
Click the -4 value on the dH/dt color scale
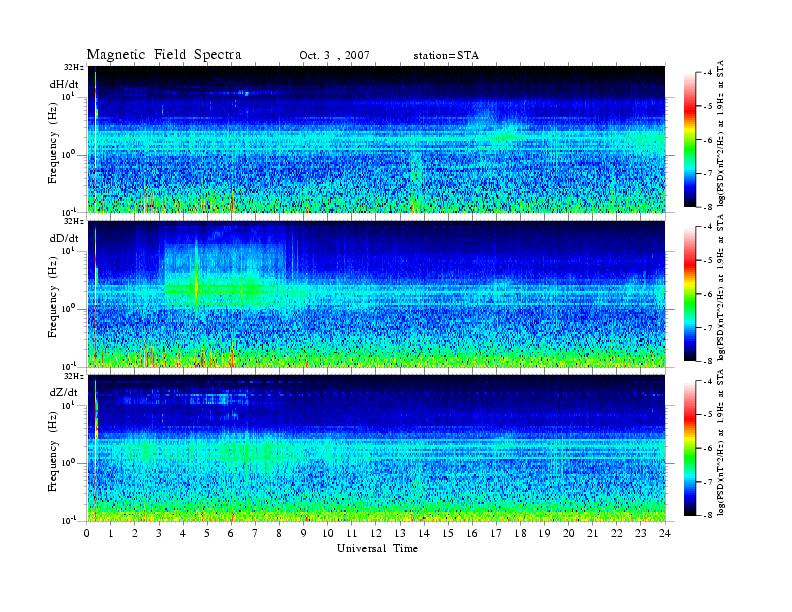pyautogui.click(x=709, y=73)
